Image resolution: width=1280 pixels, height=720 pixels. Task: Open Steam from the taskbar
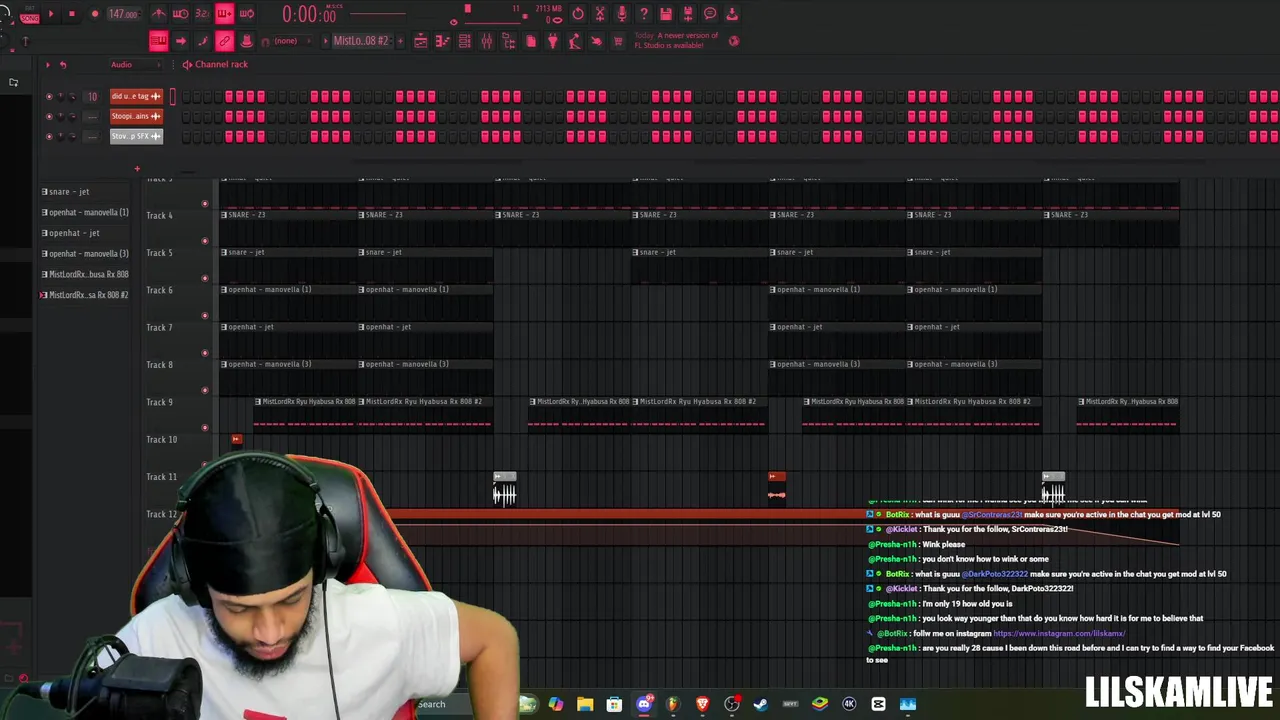click(x=761, y=704)
